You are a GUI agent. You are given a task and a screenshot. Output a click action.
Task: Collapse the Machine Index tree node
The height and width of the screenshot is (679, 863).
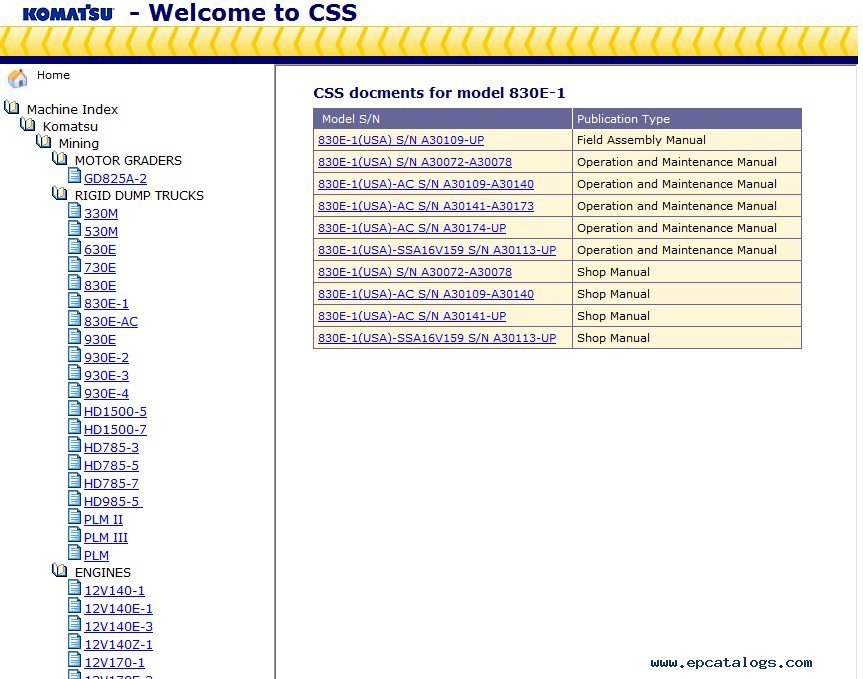12,107
